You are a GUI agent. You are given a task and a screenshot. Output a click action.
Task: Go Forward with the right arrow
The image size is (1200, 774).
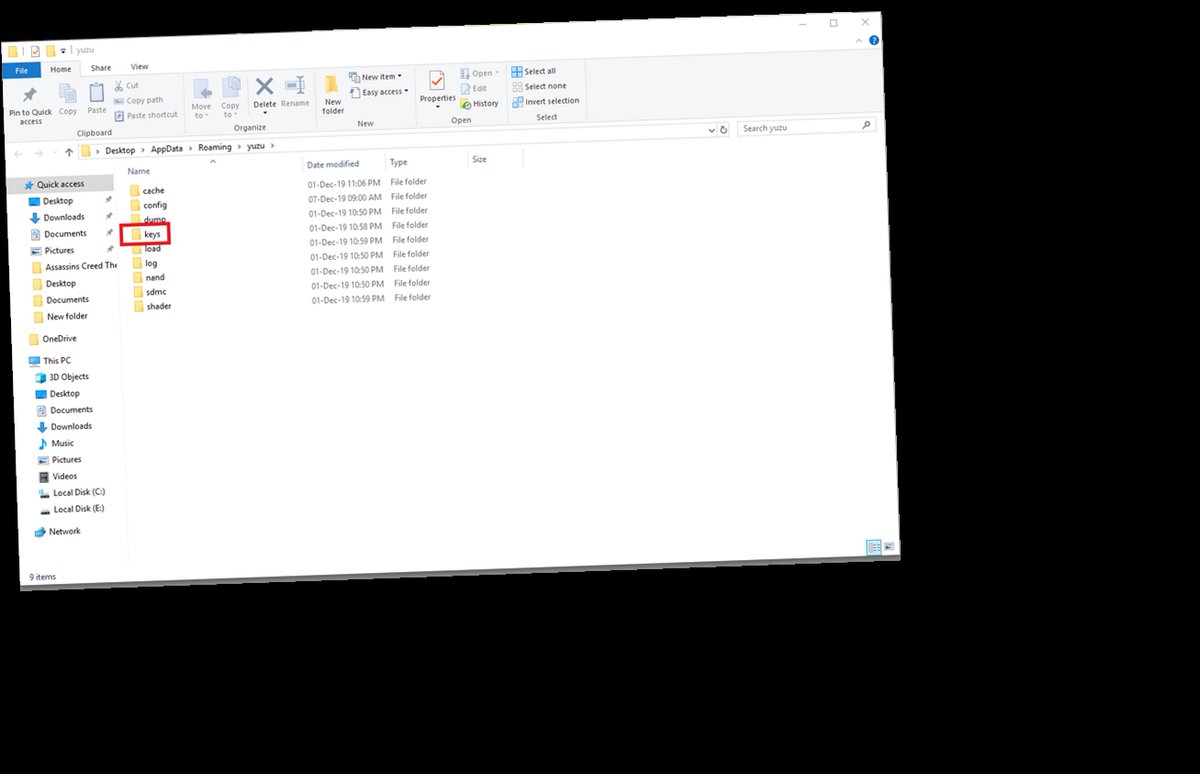[39, 153]
